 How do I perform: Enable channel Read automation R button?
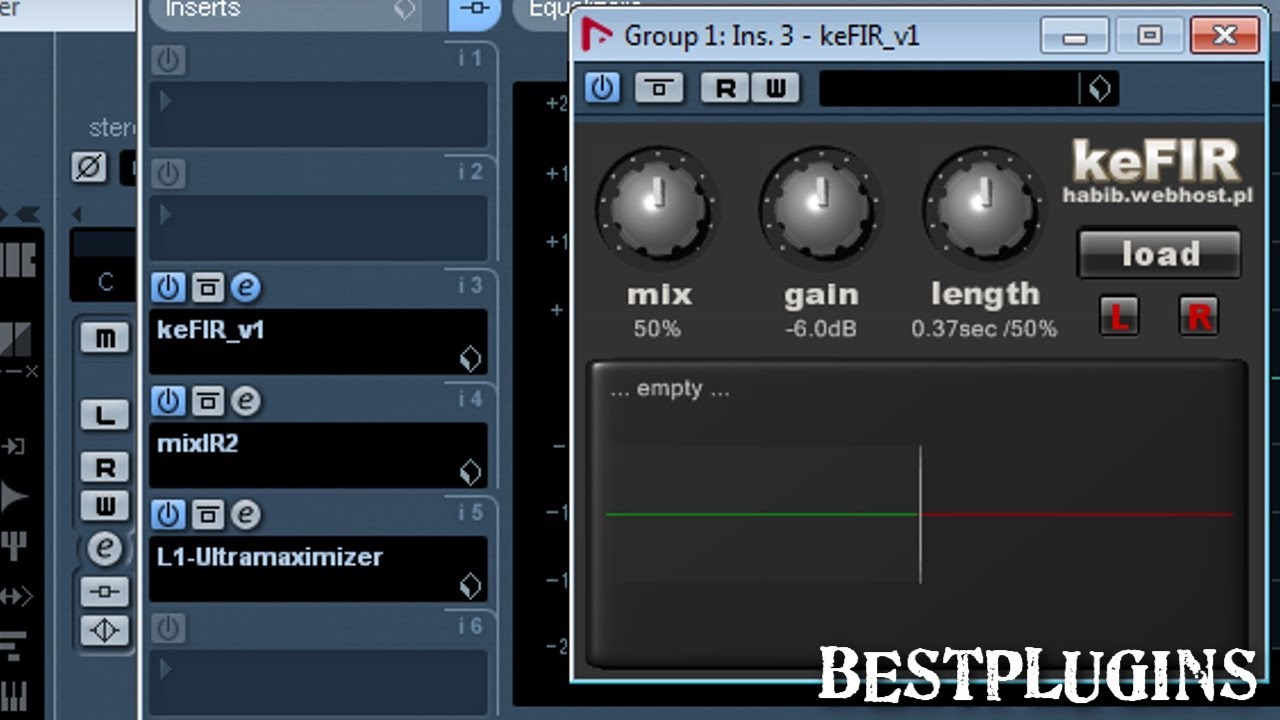coord(105,467)
